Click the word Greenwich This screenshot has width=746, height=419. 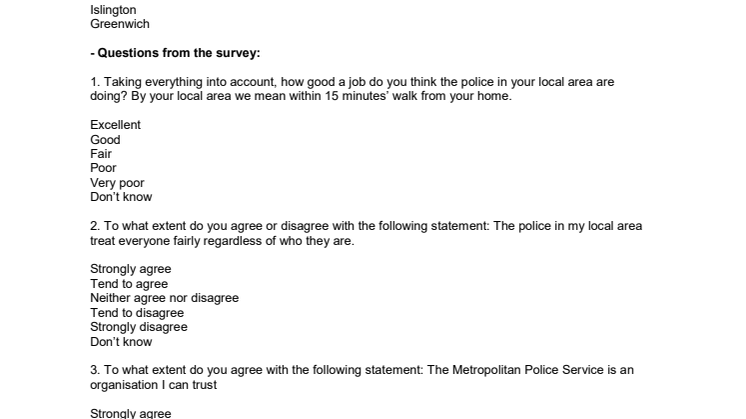point(119,24)
